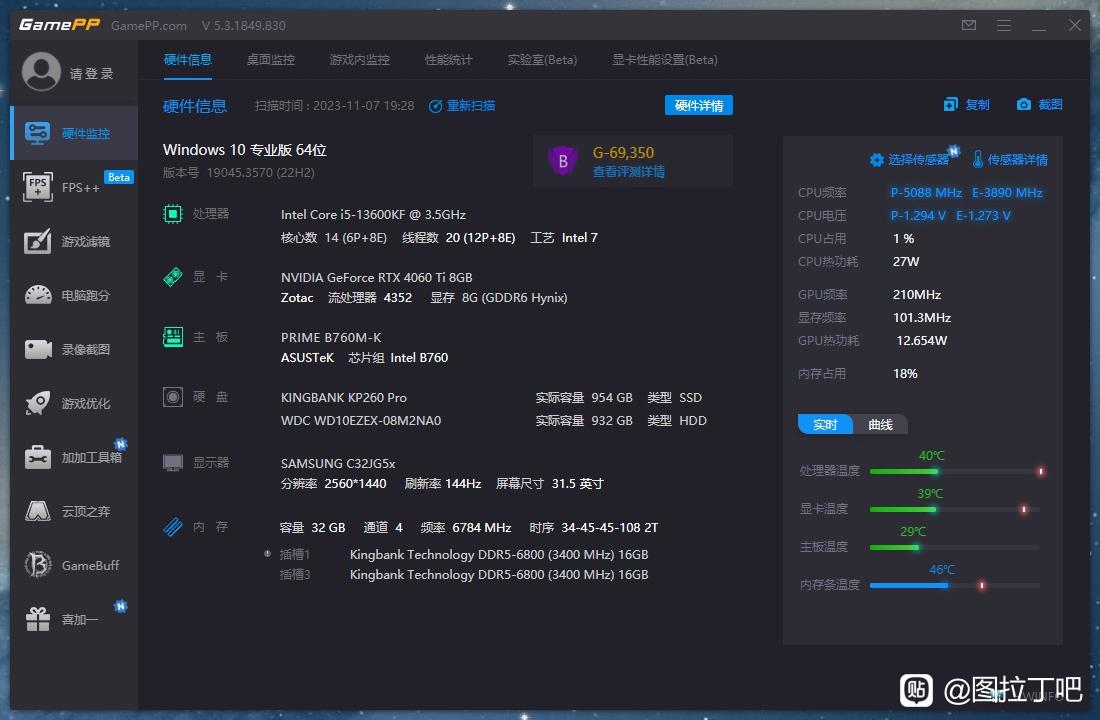Click the 处理器温度 40℃ bar
Viewport: 1100px width, 720px height.
[956, 472]
